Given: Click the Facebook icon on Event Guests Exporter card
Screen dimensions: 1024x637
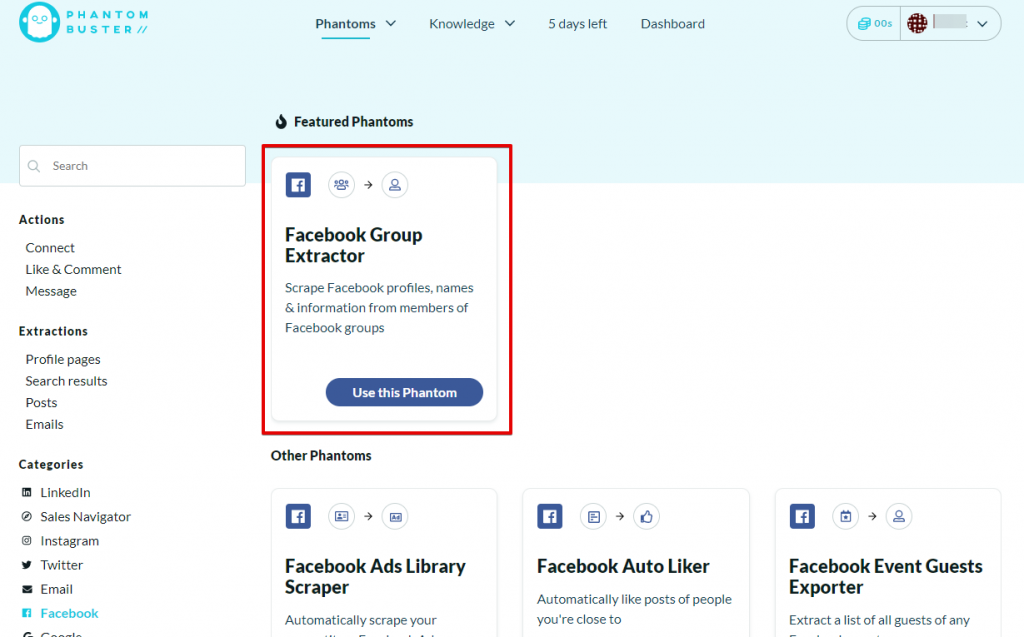Looking at the screenshot, I should pos(802,516).
